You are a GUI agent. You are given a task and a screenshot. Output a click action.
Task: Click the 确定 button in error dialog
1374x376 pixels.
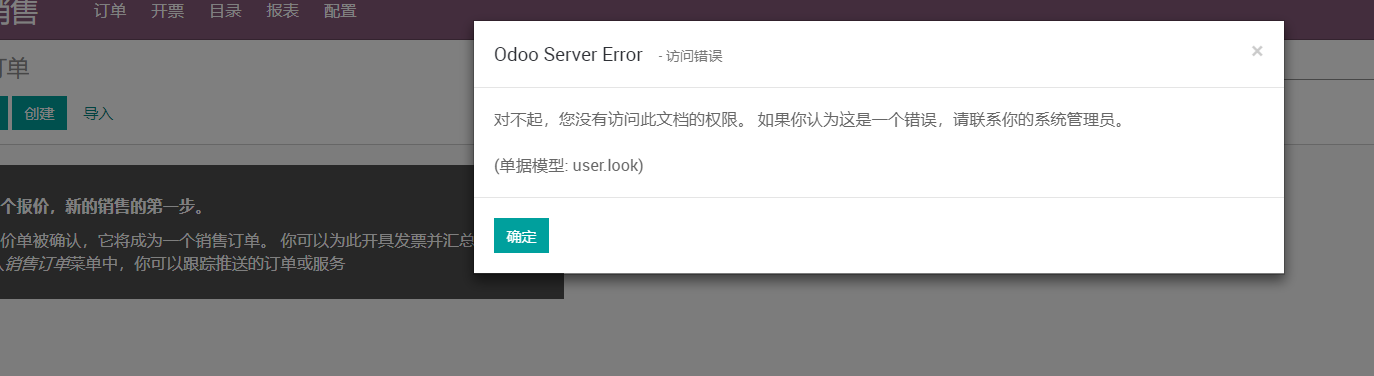point(521,236)
